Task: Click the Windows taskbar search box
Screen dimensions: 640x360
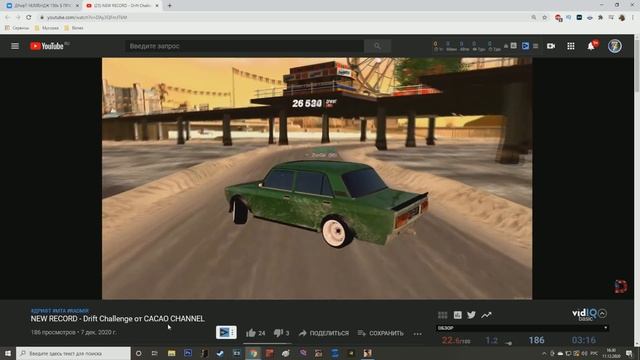Action: click(x=73, y=353)
